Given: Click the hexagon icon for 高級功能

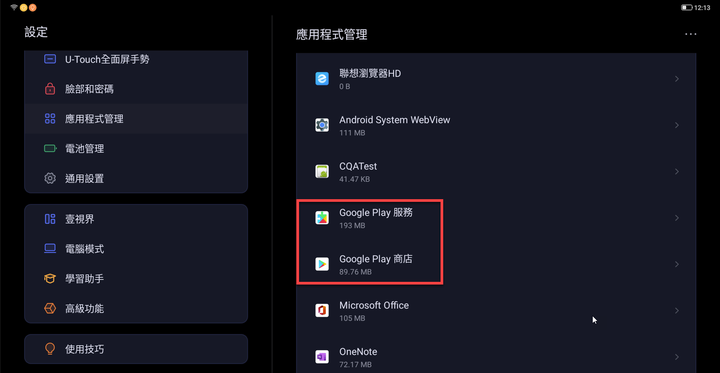Looking at the screenshot, I should point(50,308).
